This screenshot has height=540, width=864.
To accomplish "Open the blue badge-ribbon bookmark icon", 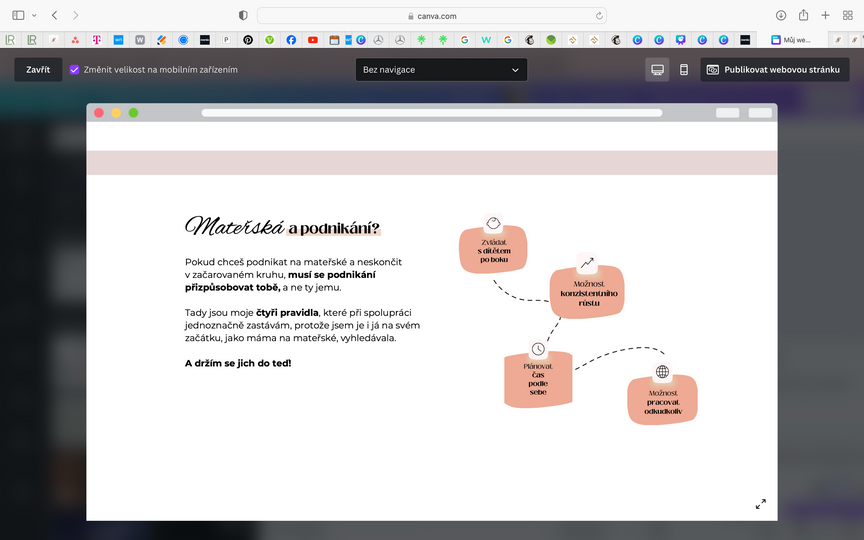I will (x=681, y=40).
